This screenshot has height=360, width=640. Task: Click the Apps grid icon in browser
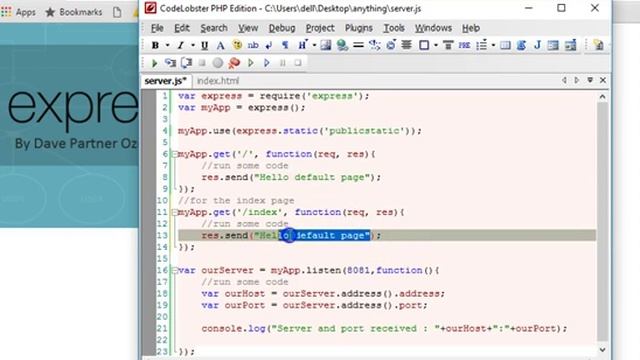point(6,12)
